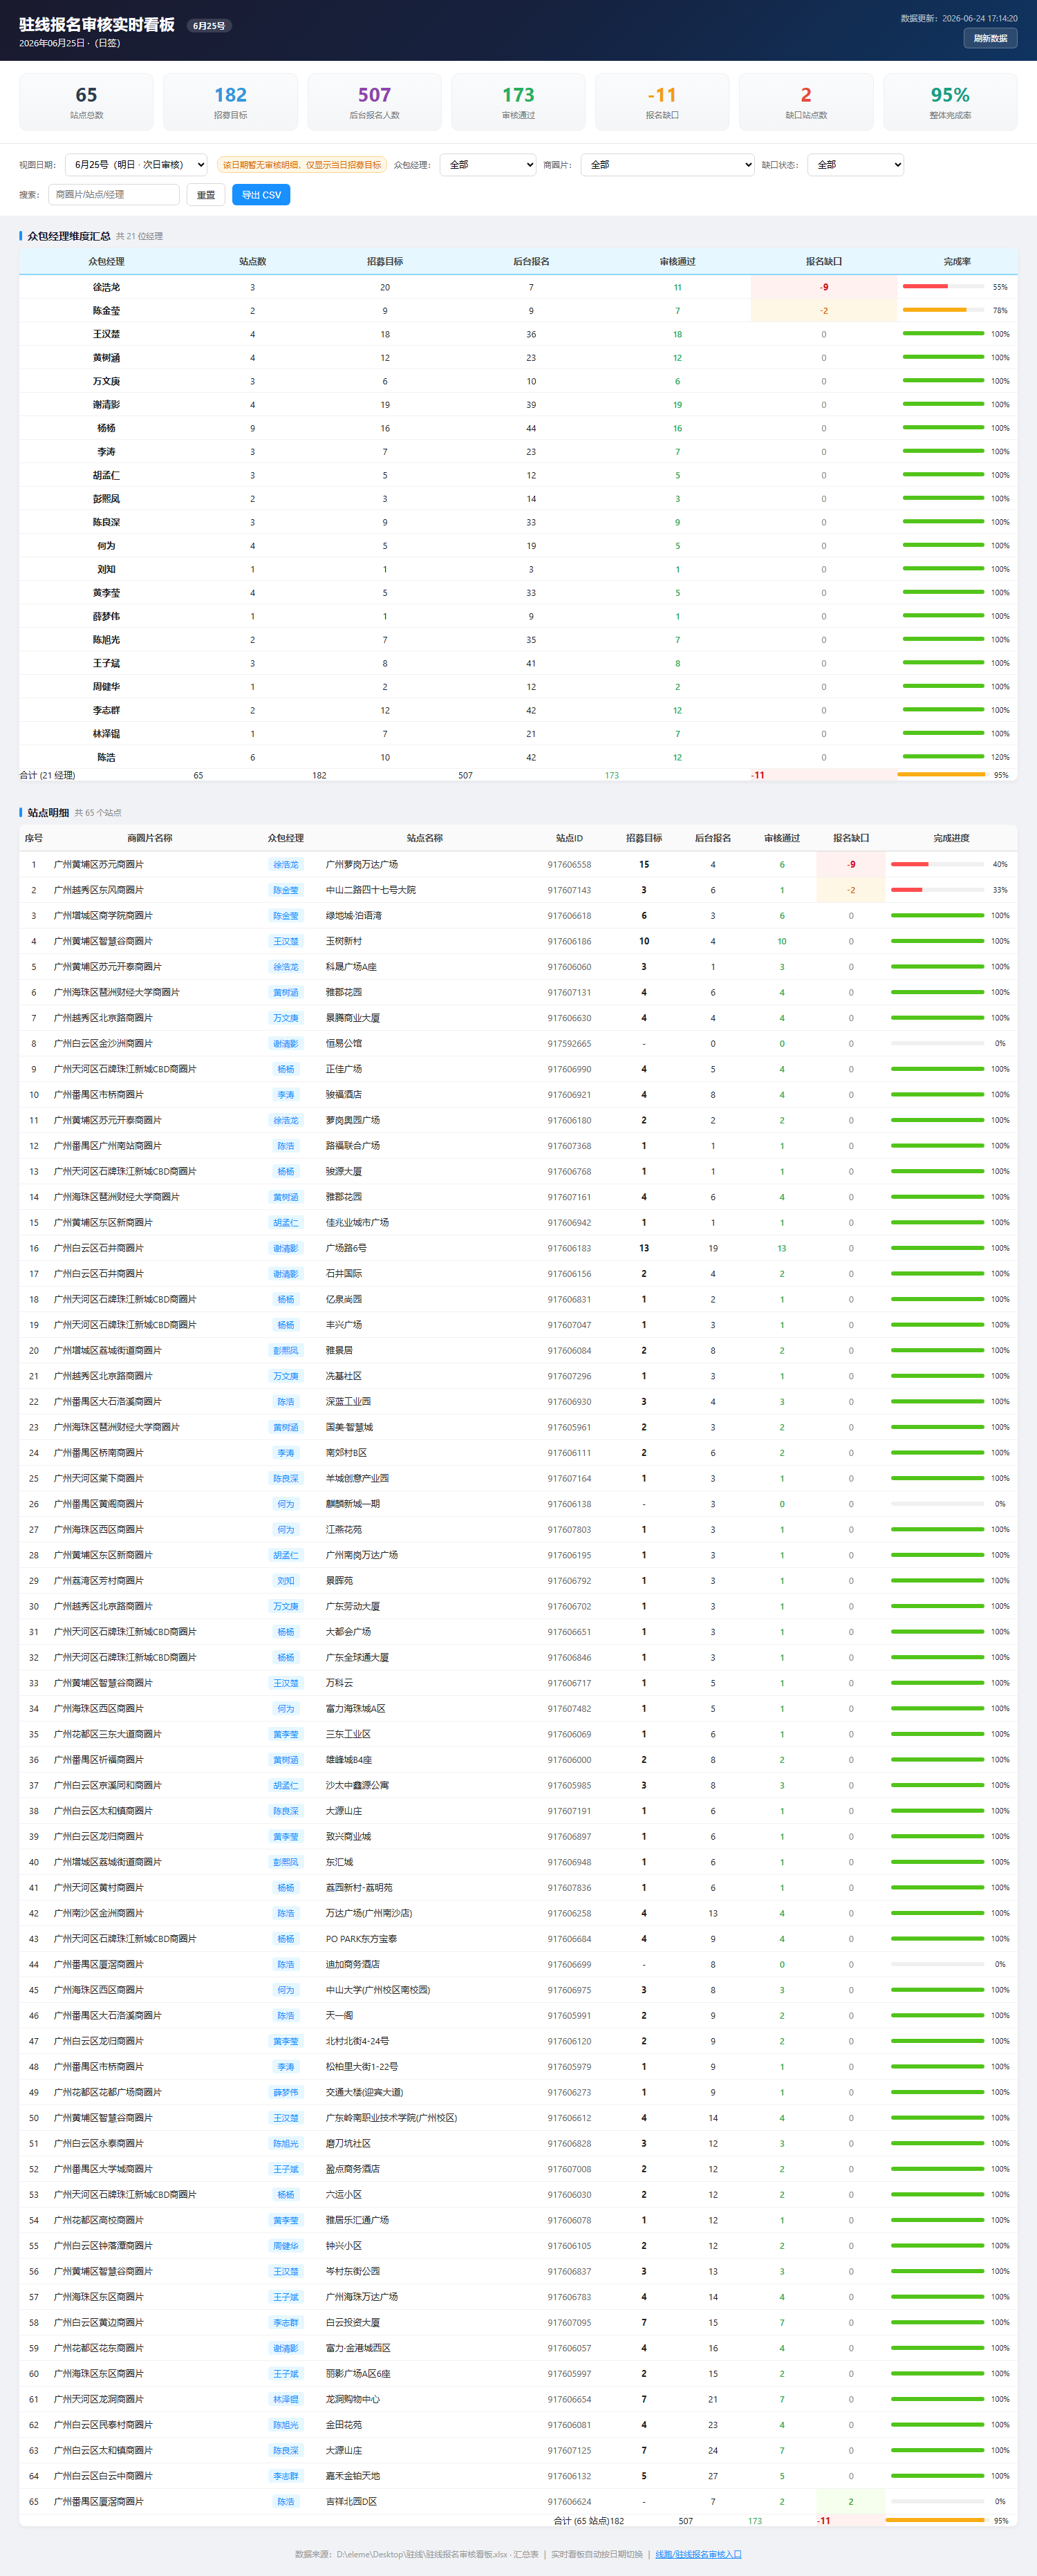Select 谢清影 in the manager summary table
The height and width of the screenshot is (2576, 1037).
pyautogui.click(x=106, y=405)
